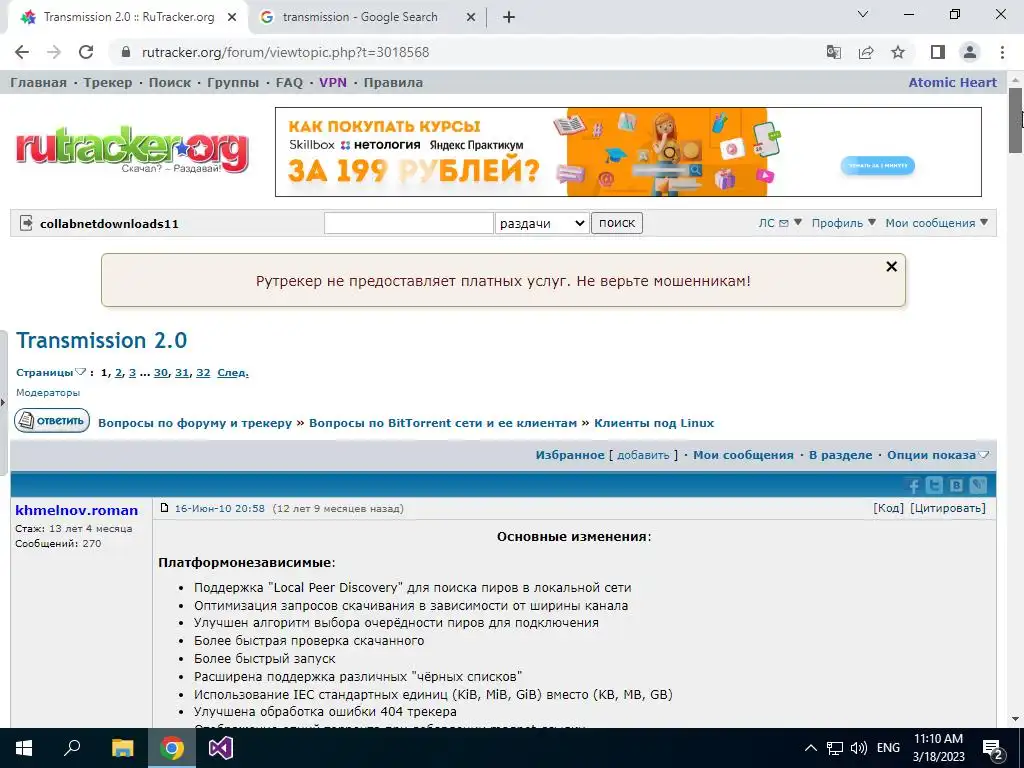
Task: Close the transmission Google Search tab
Action: coord(471,18)
